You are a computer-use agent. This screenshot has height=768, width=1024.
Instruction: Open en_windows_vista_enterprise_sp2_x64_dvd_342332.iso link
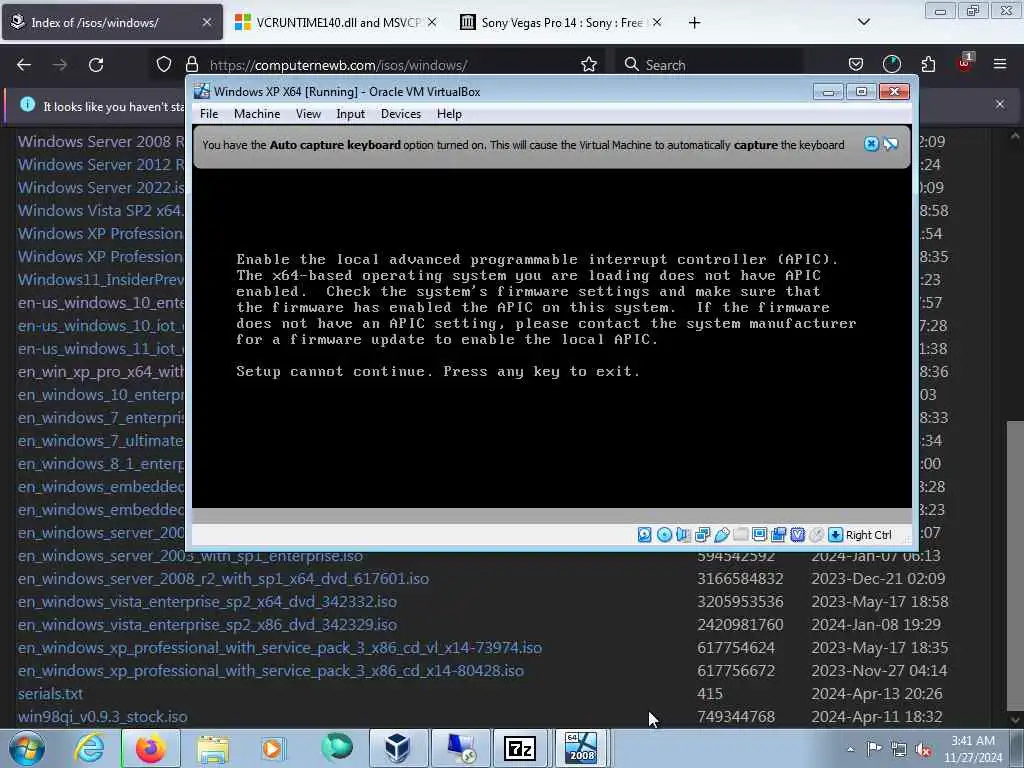(x=207, y=601)
